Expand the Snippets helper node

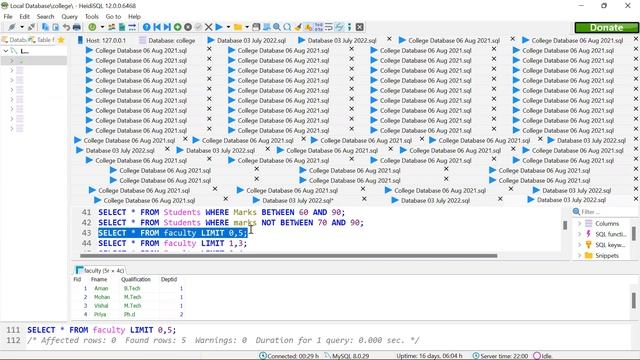[x=579, y=256]
